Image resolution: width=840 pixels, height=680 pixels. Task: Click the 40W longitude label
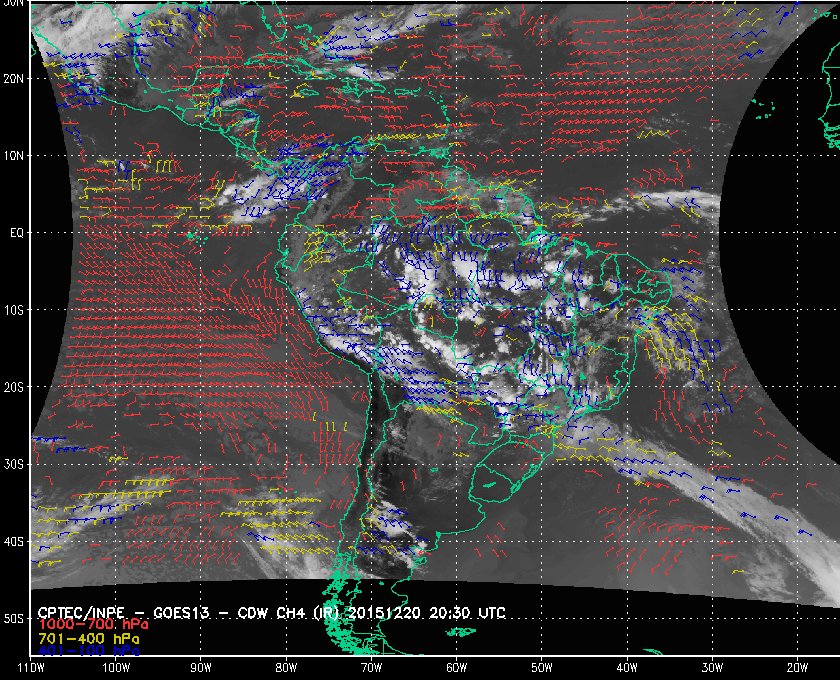pos(627,668)
